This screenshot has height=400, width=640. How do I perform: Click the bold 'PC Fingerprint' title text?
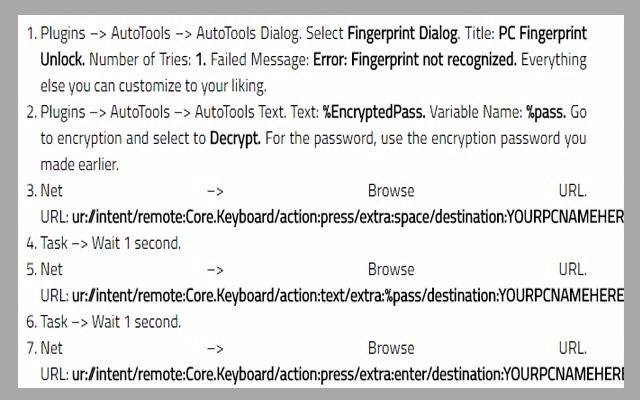coord(542,34)
